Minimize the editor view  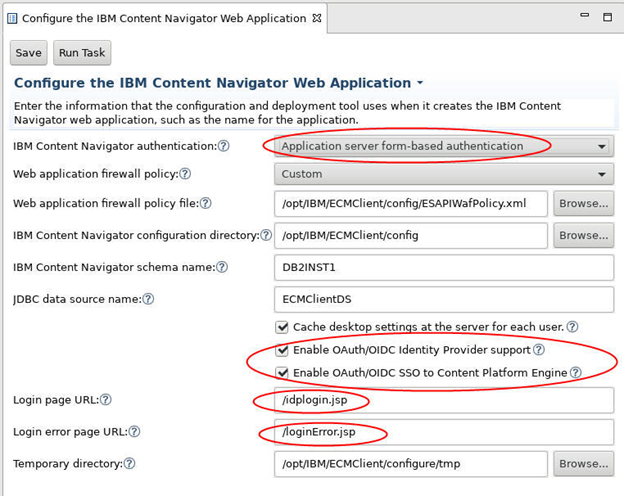click(585, 15)
